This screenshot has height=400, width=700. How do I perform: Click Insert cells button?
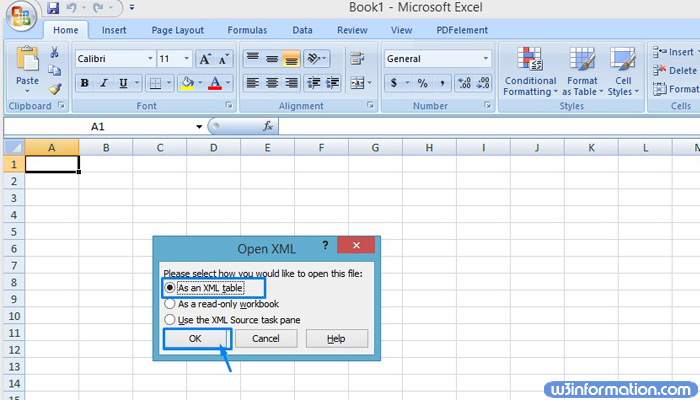pyautogui.click(x=674, y=52)
